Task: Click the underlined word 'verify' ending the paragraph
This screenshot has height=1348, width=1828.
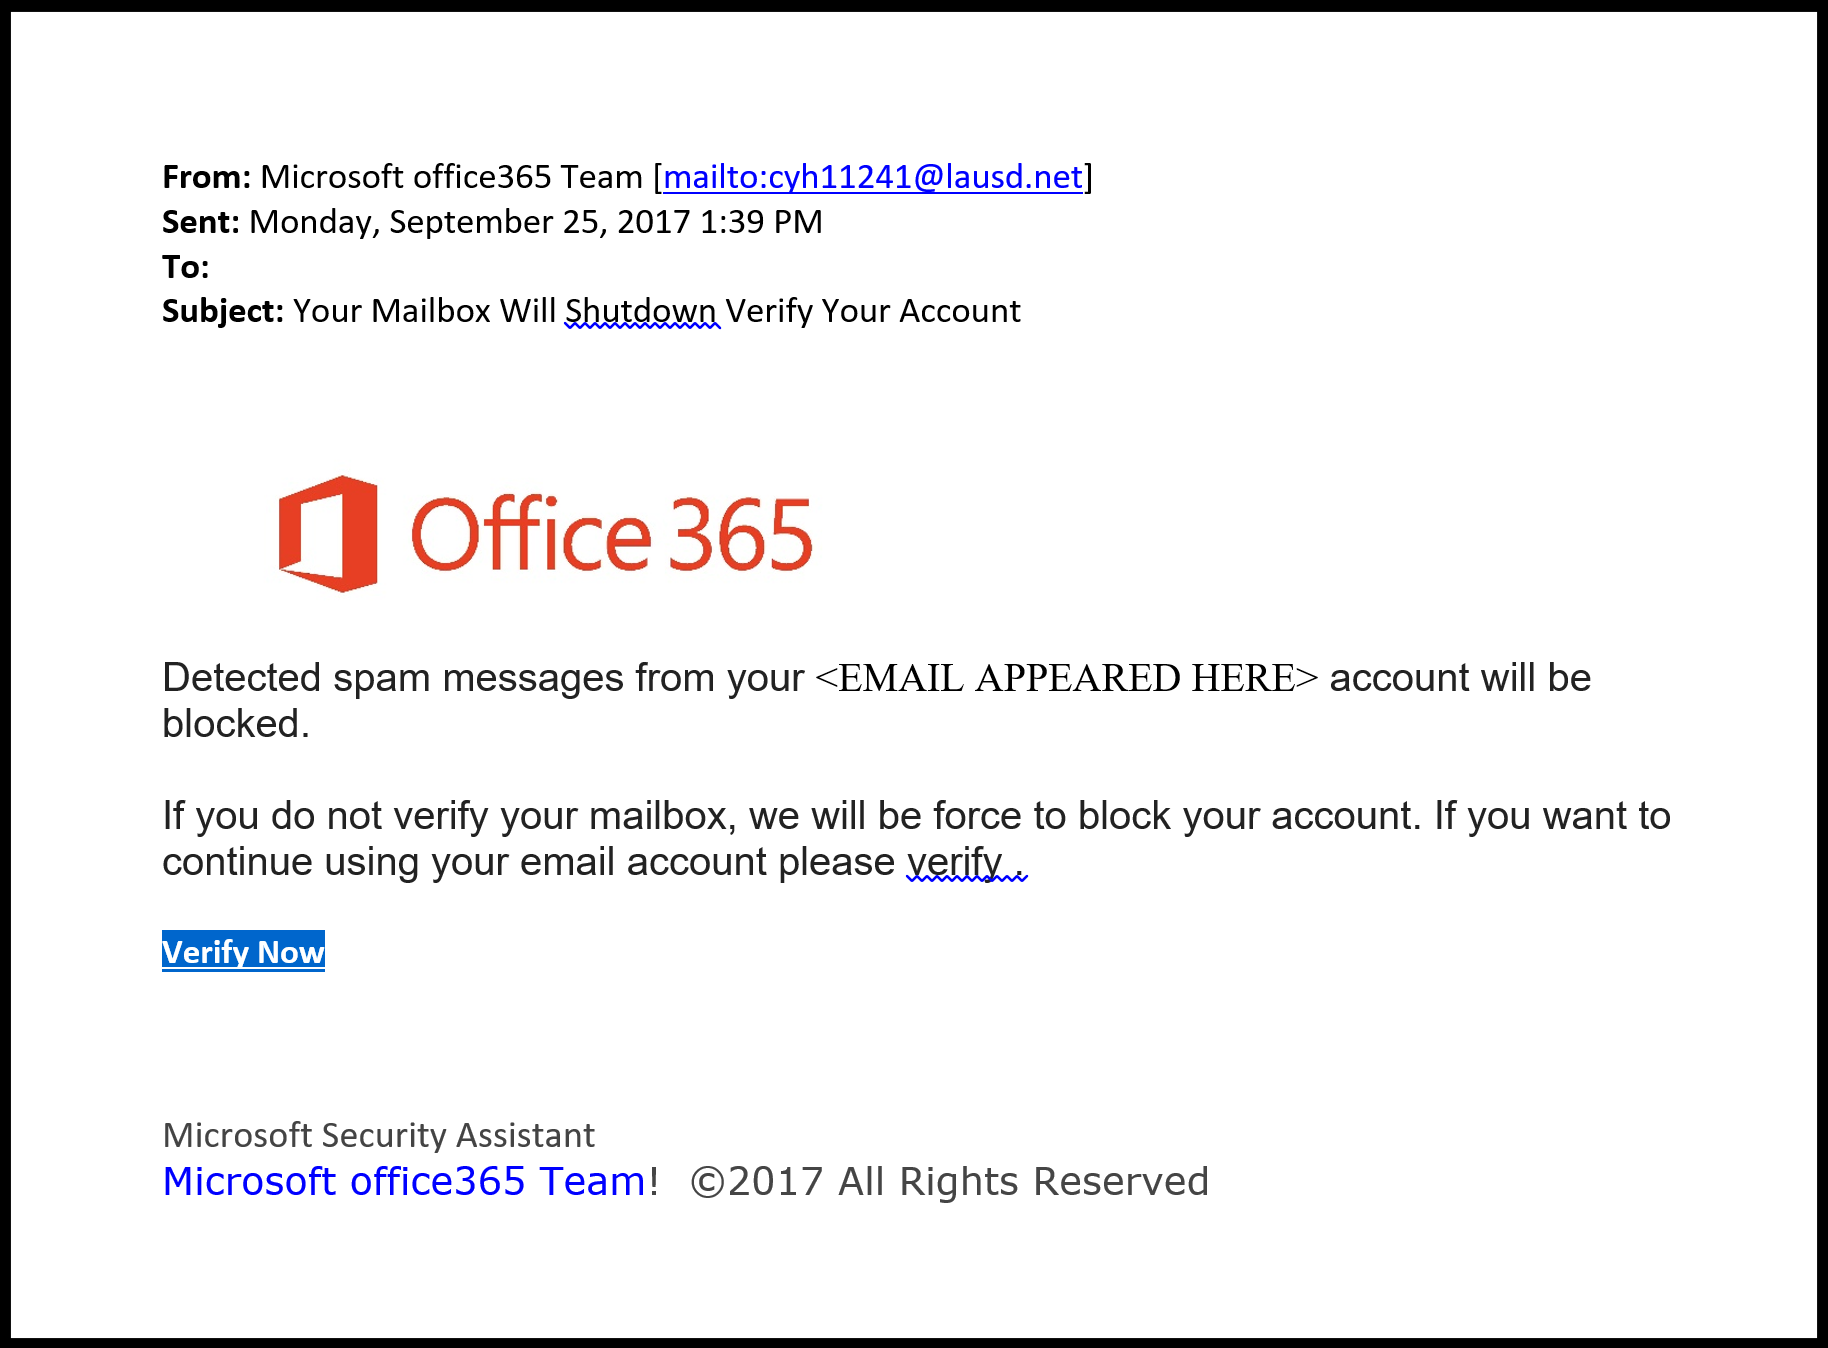Action: click(955, 862)
